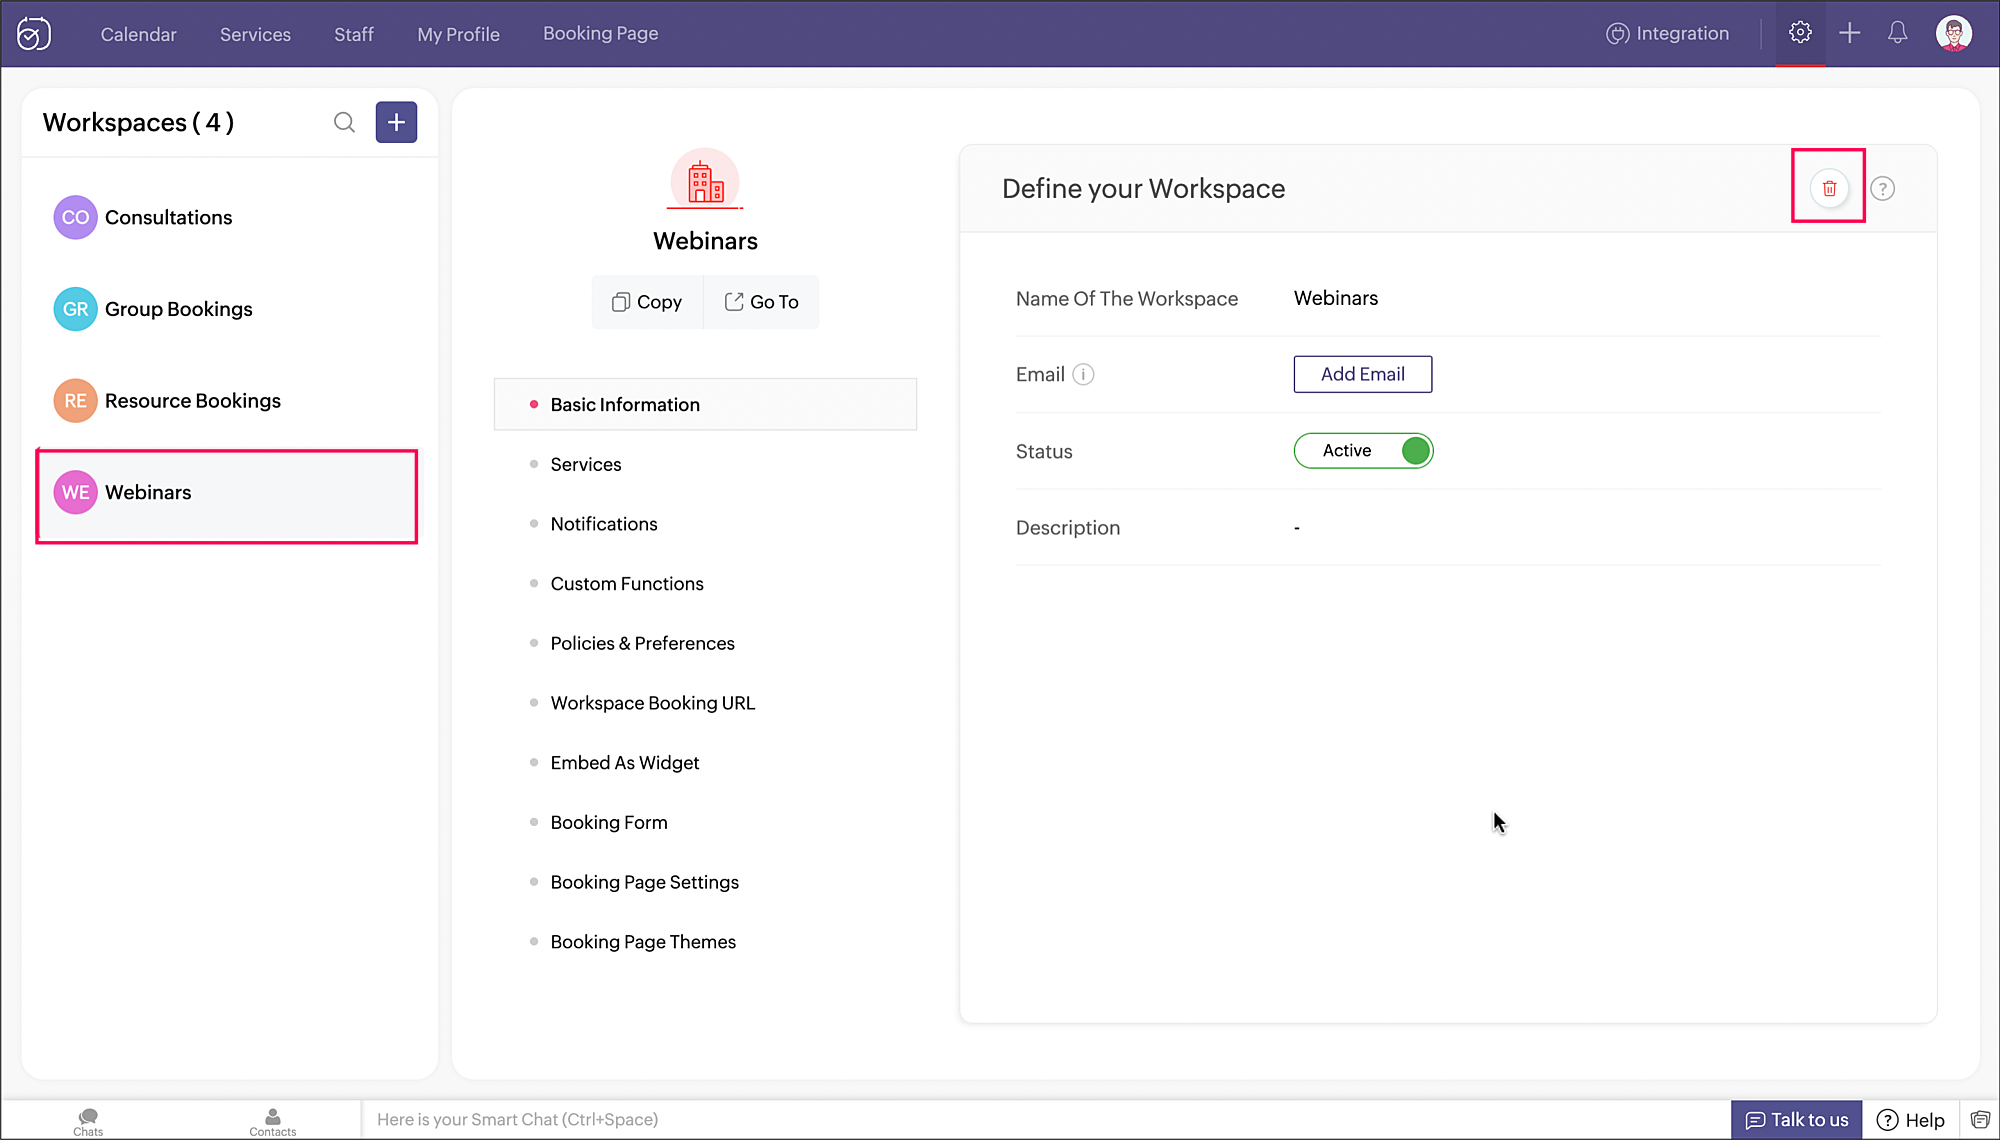Image resolution: width=2000 pixels, height=1140 pixels.
Task: Click the Copy workspace button
Action: click(x=647, y=302)
